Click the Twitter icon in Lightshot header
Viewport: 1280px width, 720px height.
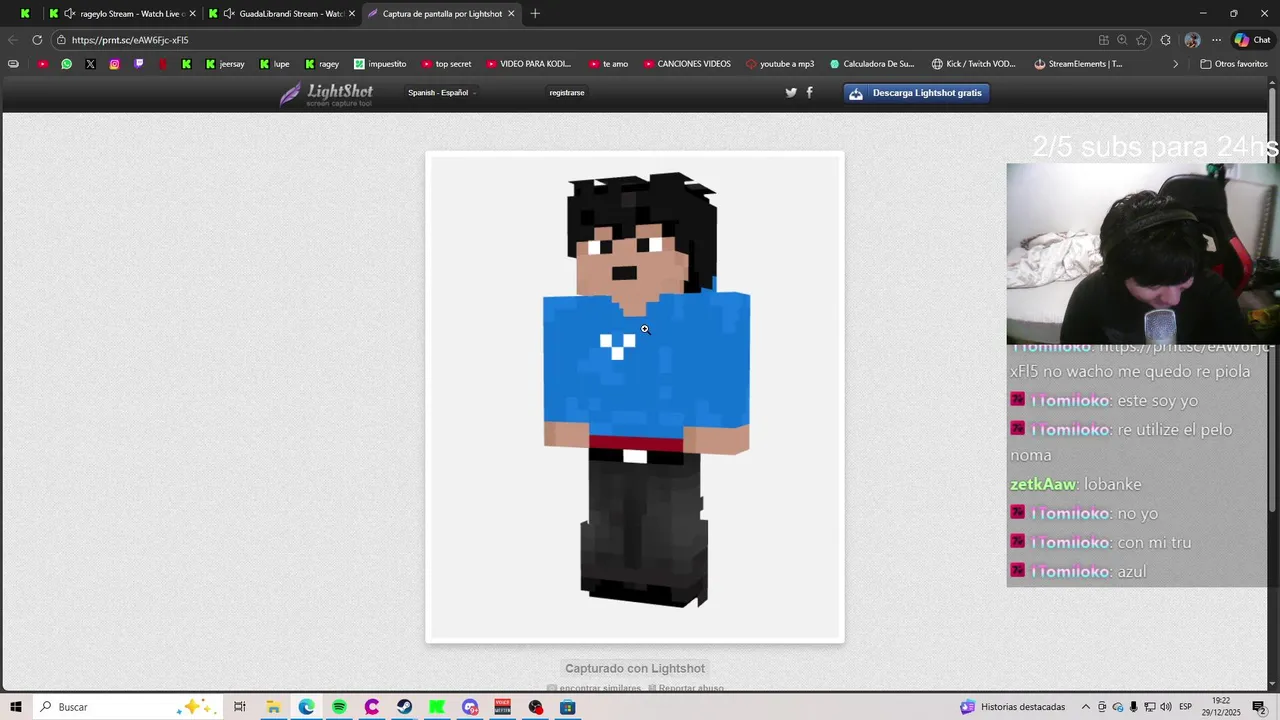coord(791,92)
